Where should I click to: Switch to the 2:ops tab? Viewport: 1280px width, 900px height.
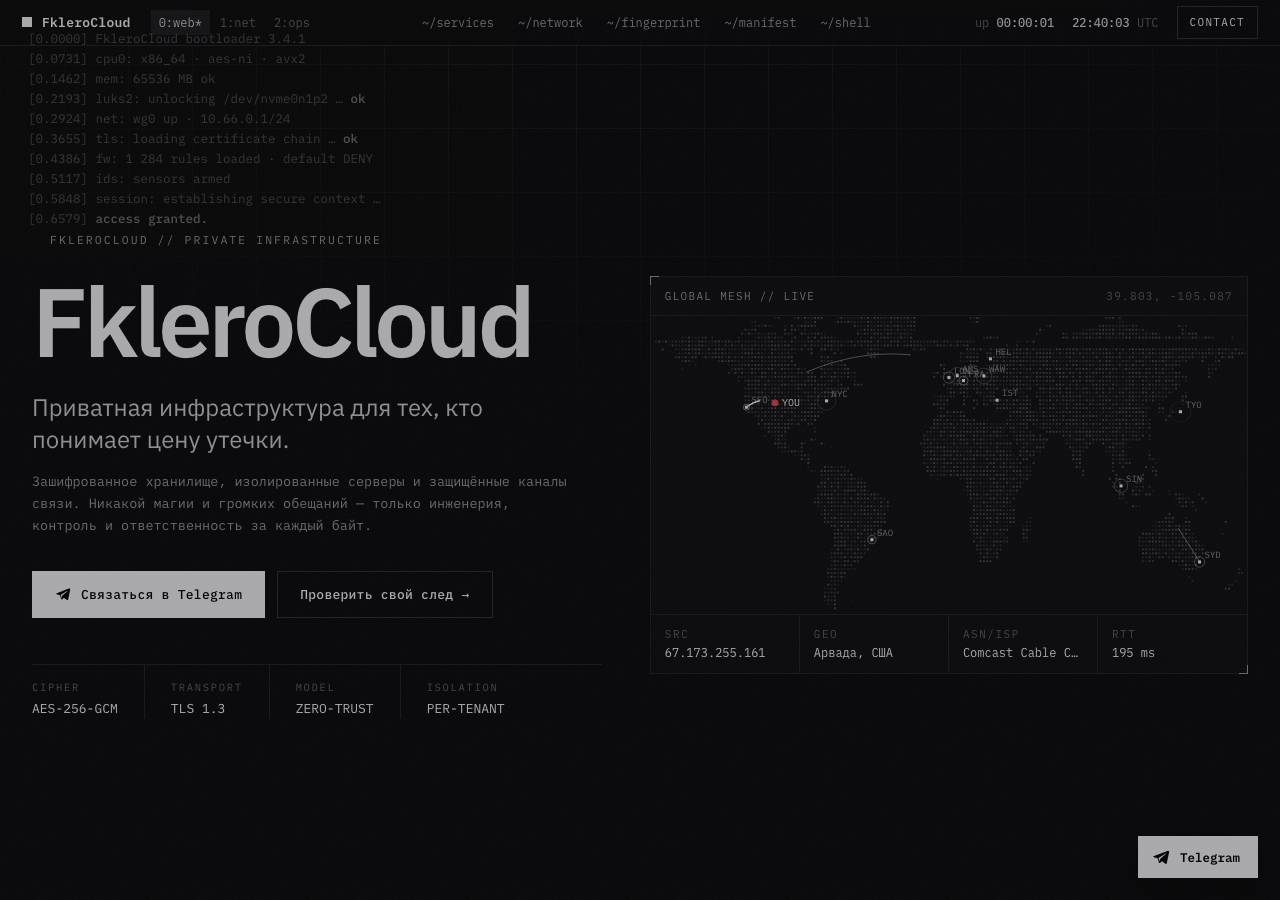[x=292, y=23]
